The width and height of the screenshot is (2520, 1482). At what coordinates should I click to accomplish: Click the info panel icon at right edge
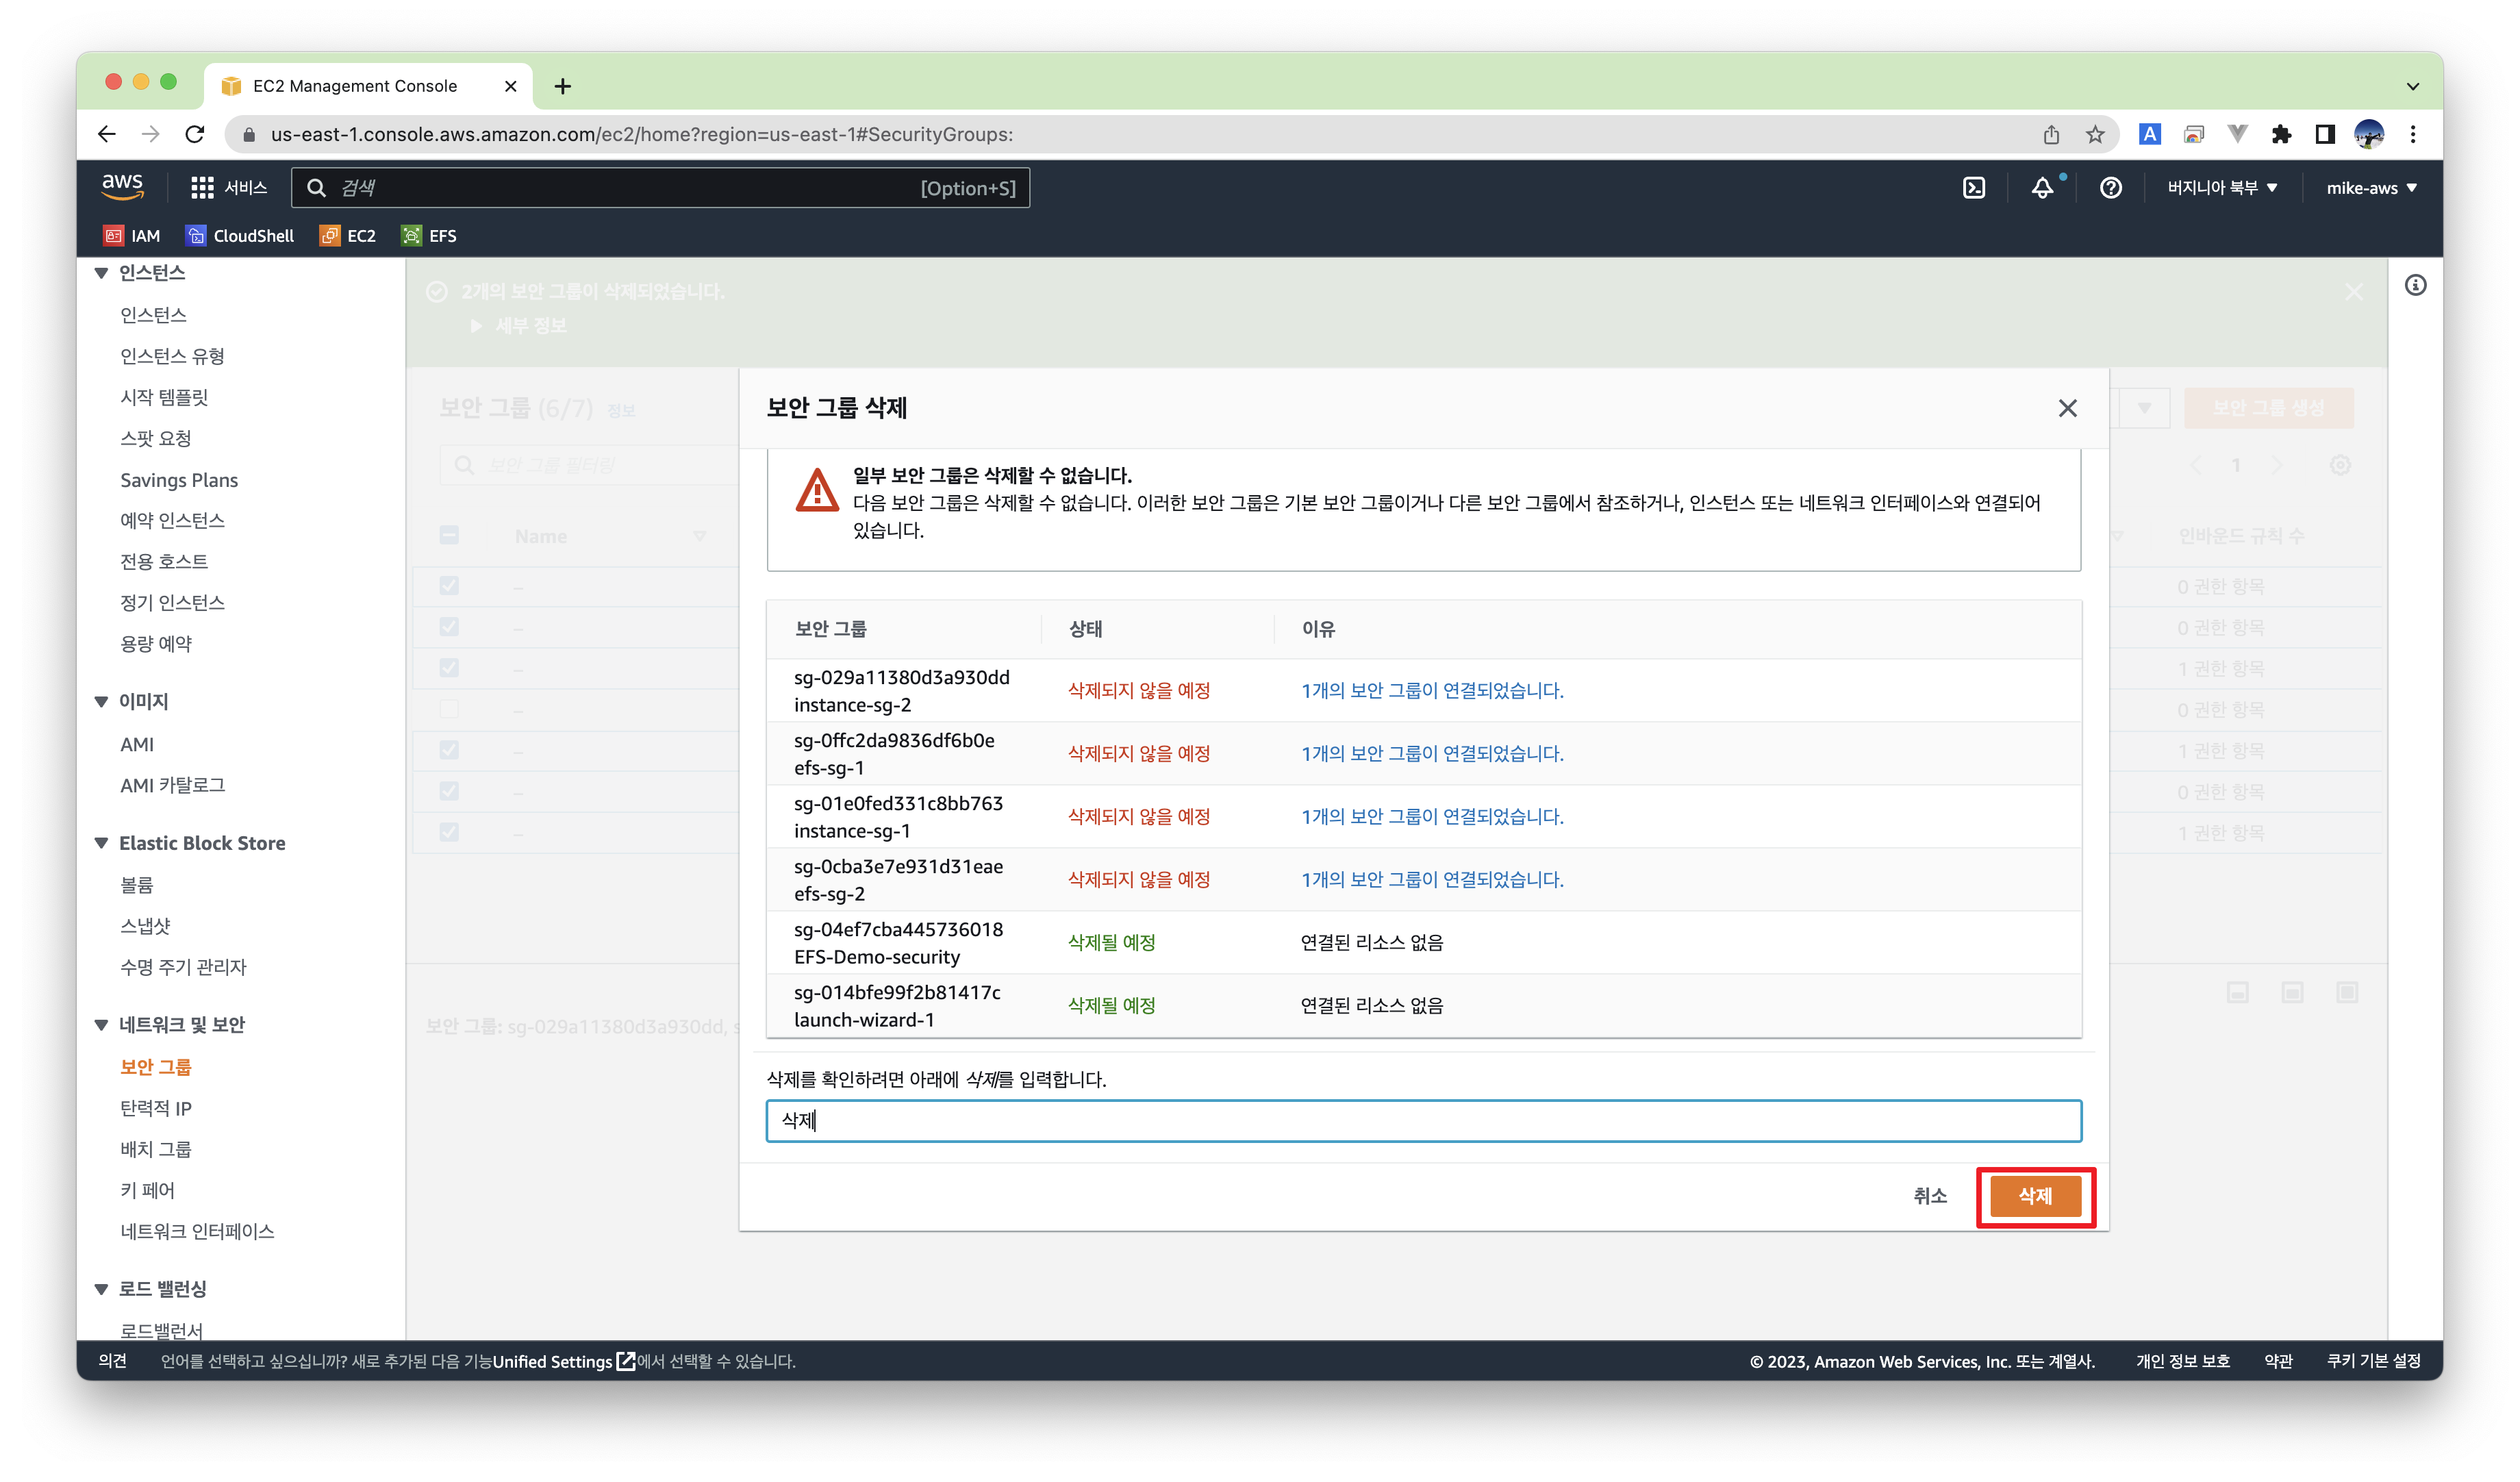(x=2415, y=286)
